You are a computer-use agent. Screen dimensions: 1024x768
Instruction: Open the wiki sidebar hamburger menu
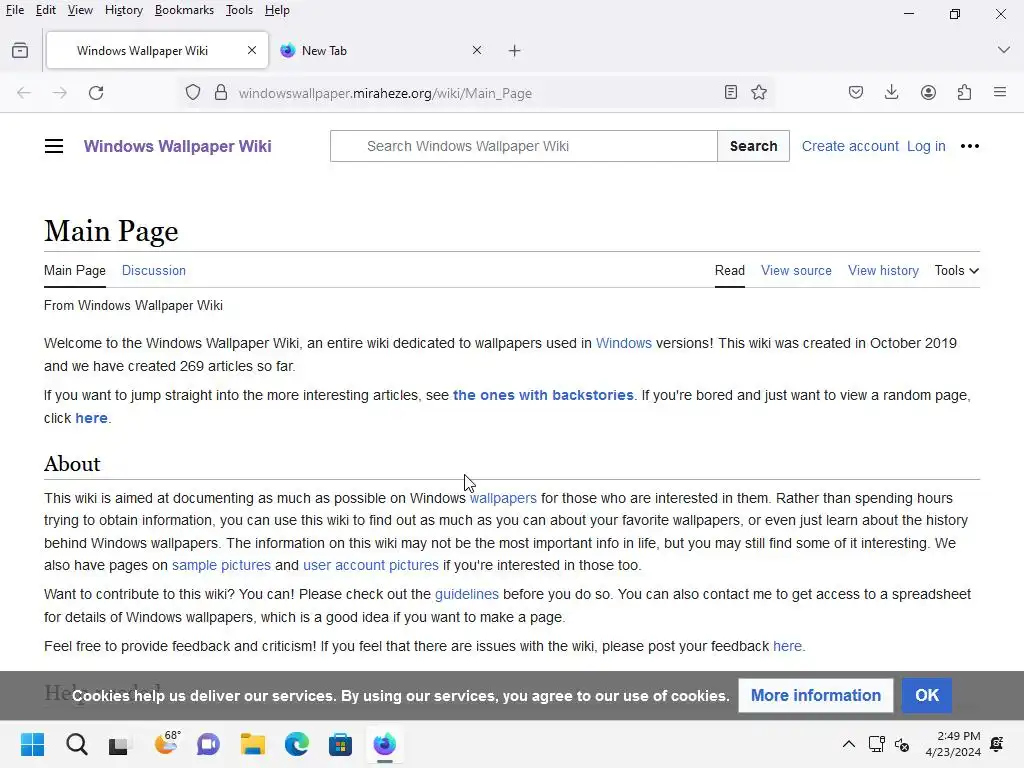click(54, 146)
